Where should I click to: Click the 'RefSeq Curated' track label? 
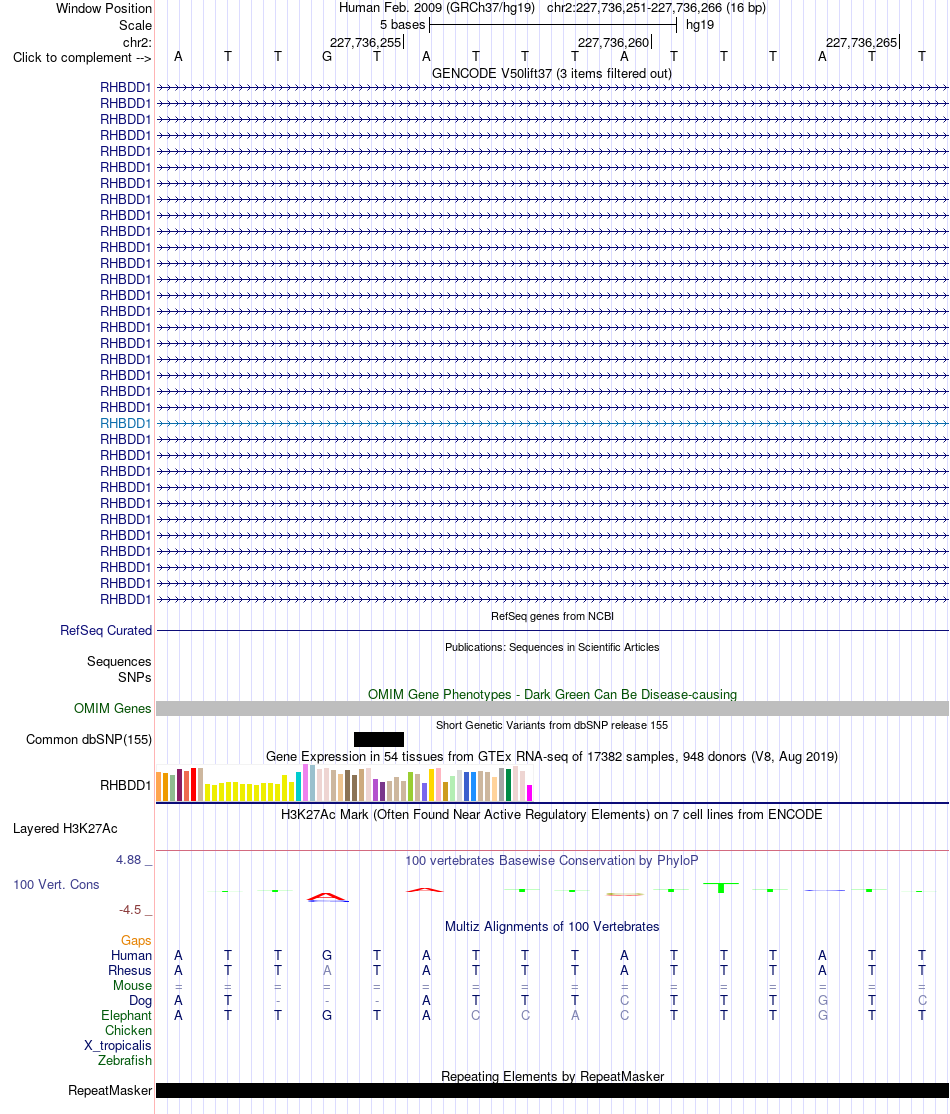pyautogui.click(x=106, y=630)
